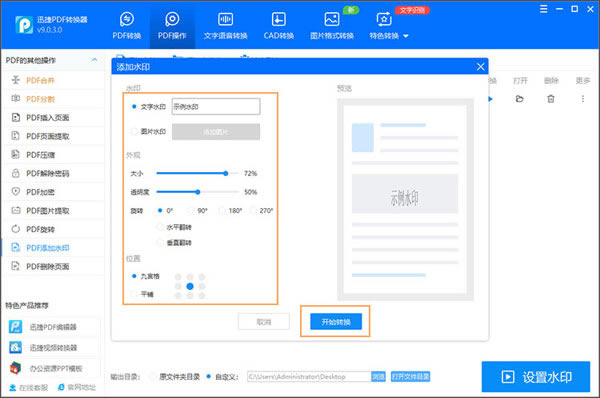This screenshot has height=398, width=600.
Task: Select PDF解除密码 in the sidebar
Action: (x=52, y=173)
